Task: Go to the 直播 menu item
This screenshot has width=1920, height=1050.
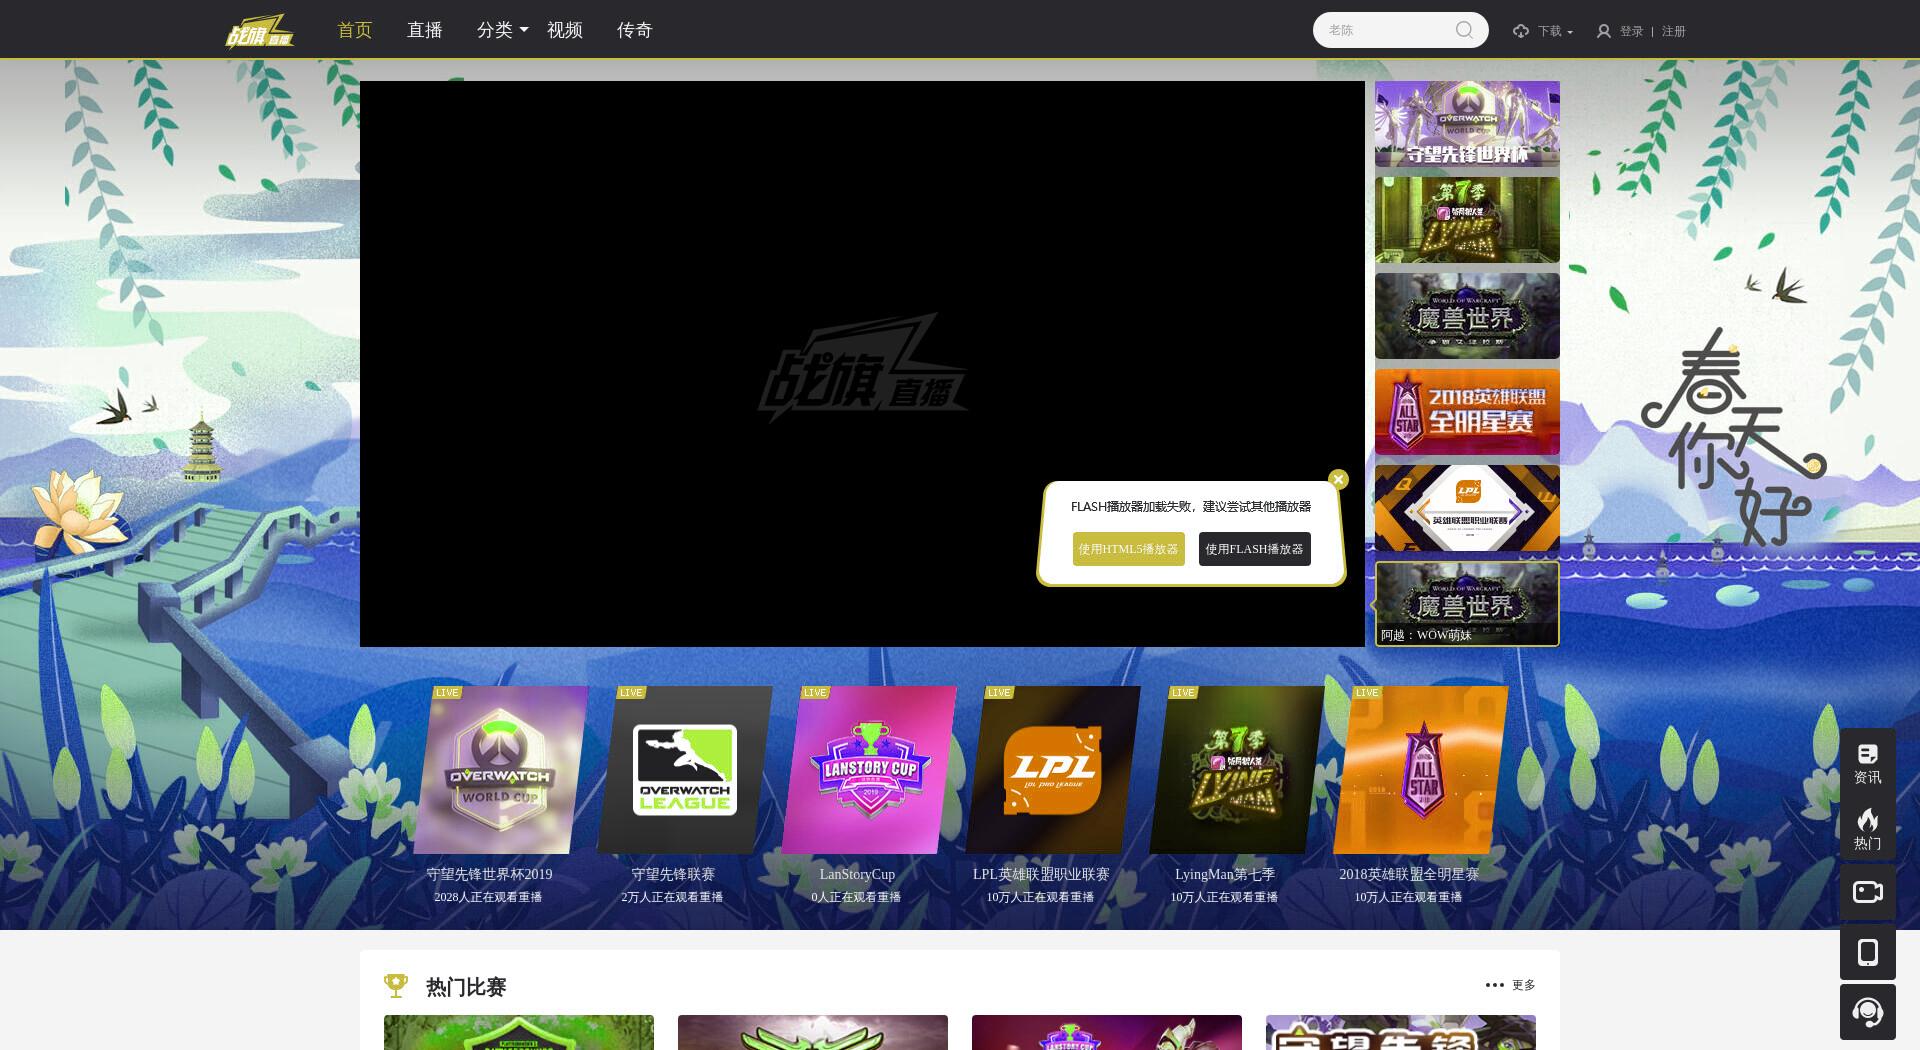Action: pos(425,30)
